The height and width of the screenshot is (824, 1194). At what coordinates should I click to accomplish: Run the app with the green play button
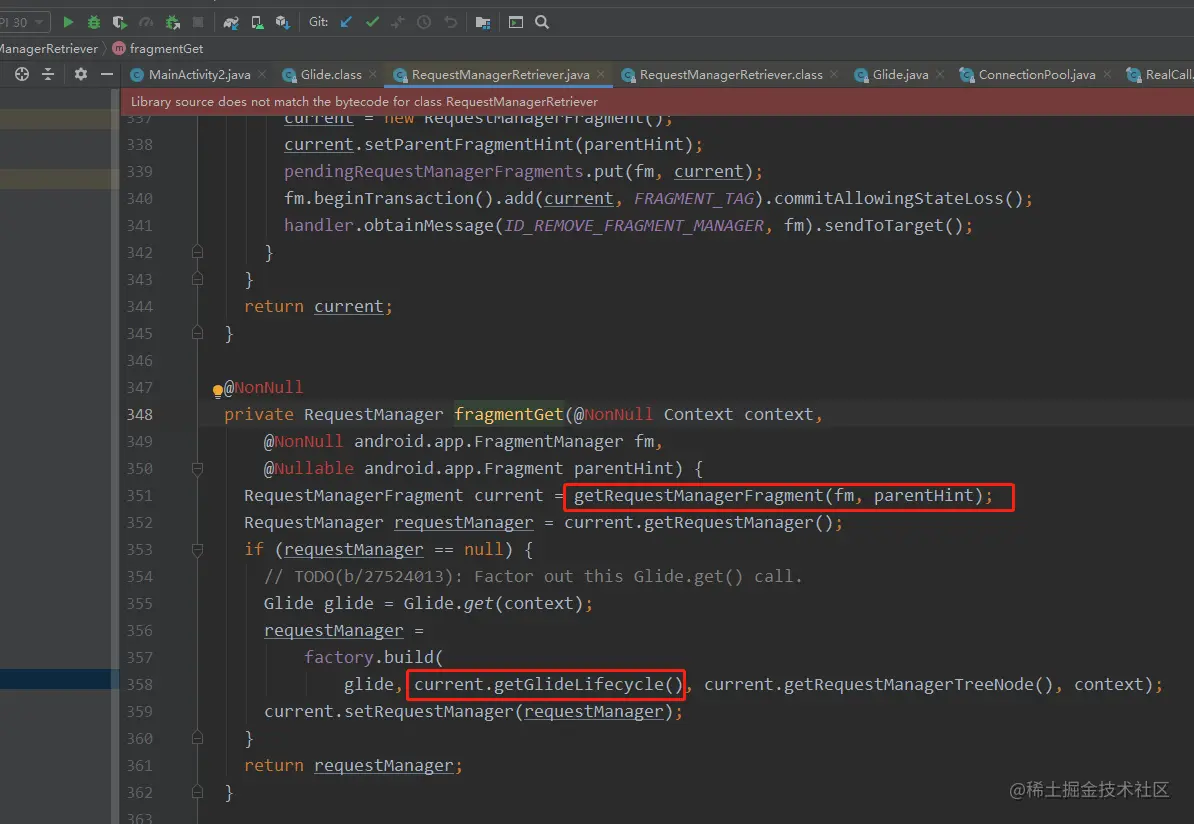(x=68, y=22)
